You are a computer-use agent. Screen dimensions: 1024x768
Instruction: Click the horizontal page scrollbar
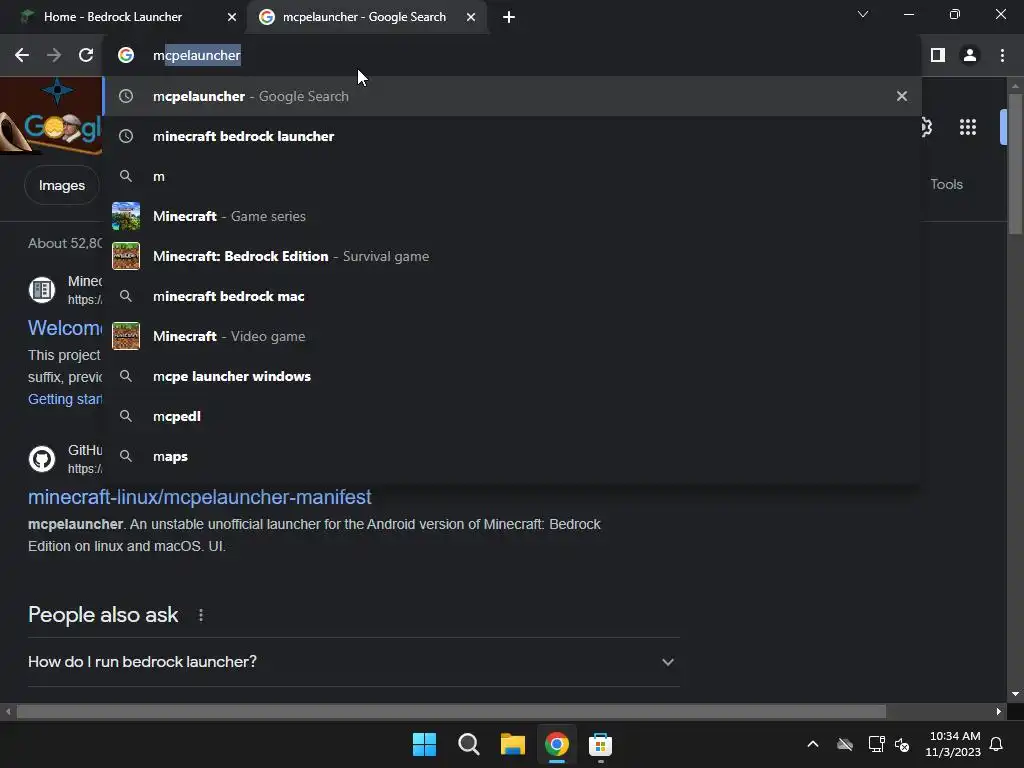tap(451, 711)
